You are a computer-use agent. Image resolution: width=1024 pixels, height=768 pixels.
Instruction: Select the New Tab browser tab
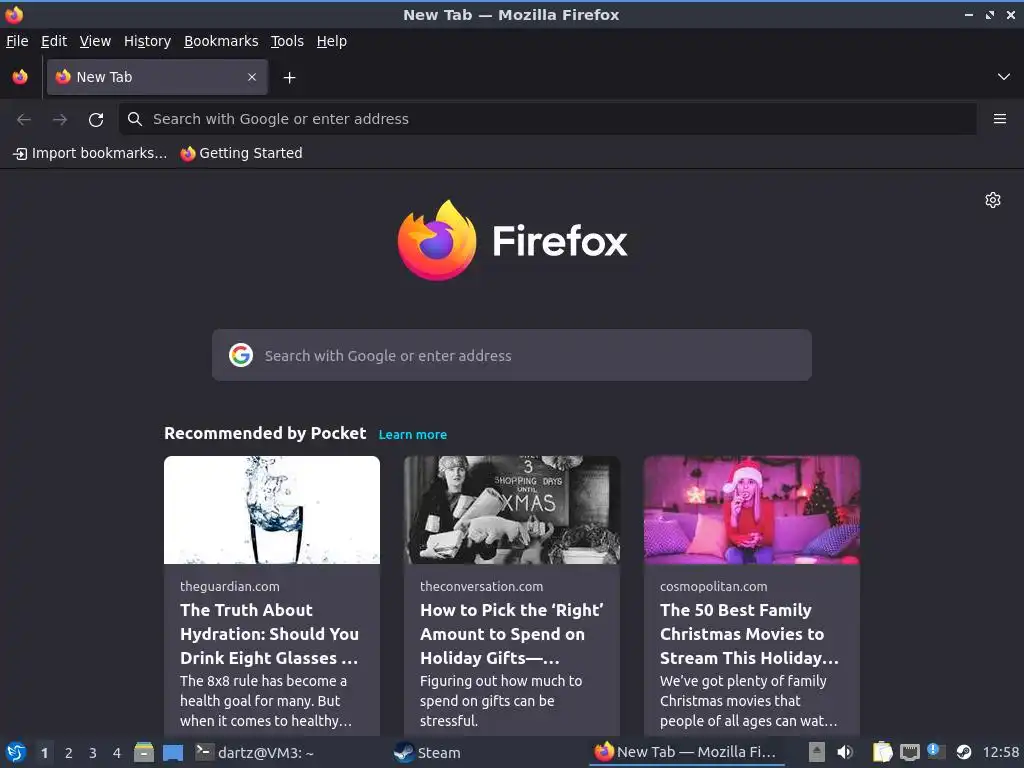coord(157,77)
